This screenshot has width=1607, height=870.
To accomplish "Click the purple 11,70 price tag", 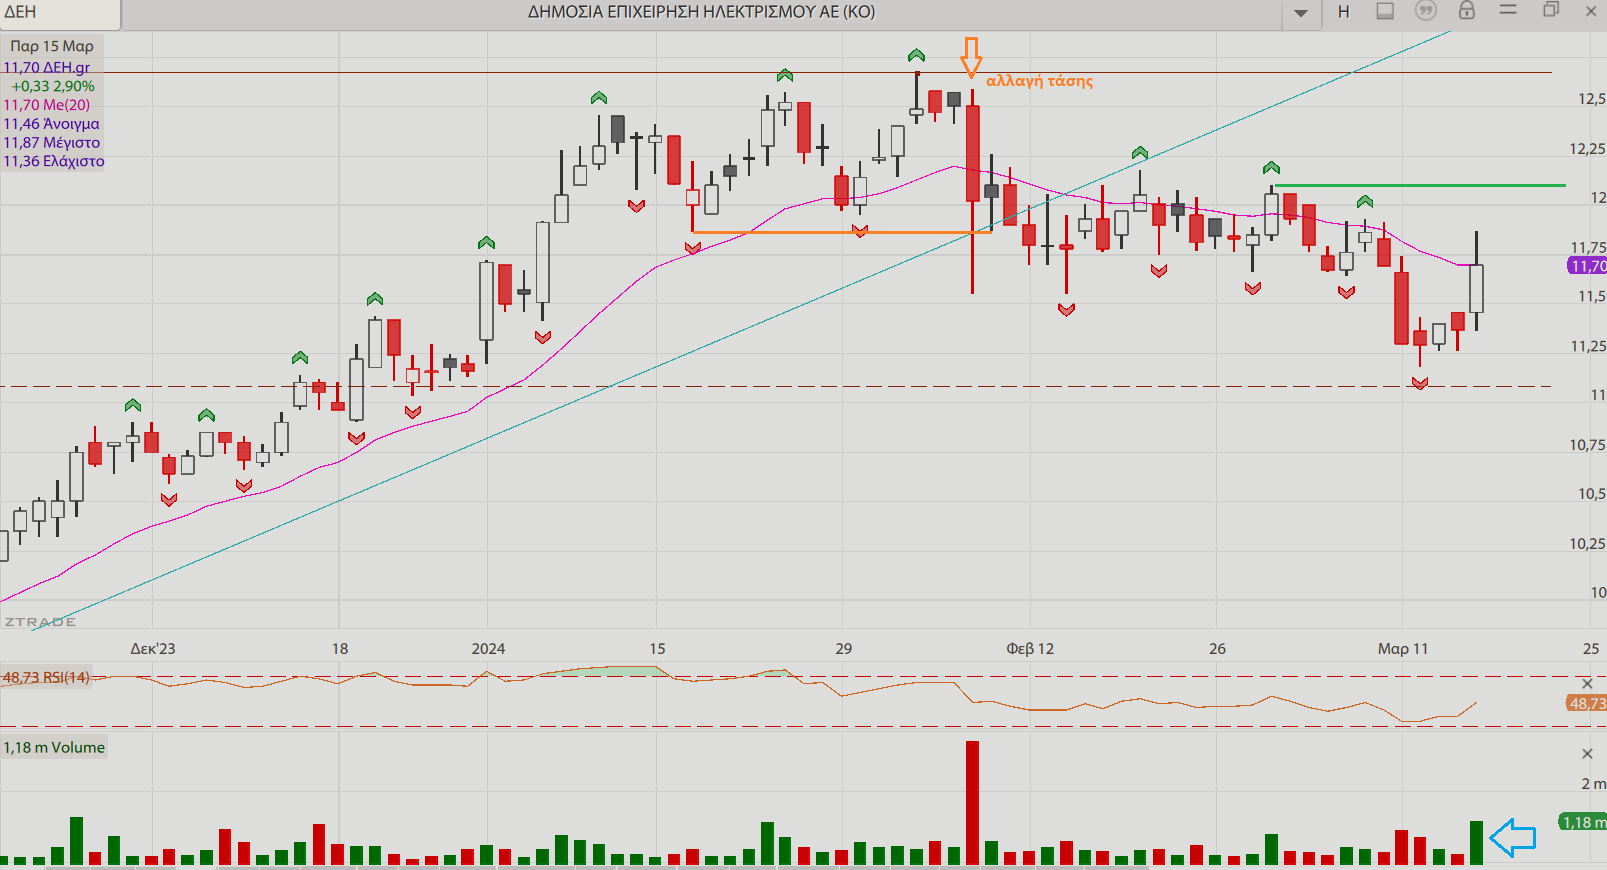I will tap(1587, 266).
